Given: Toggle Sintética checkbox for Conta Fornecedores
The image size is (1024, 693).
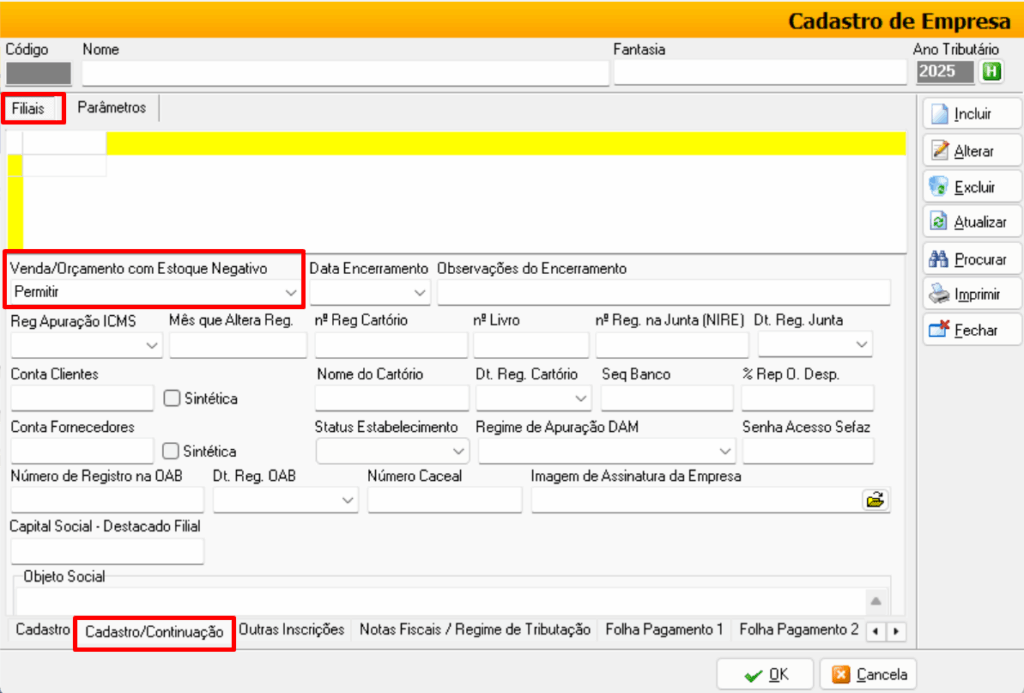Looking at the screenshot, I should tap(172, 451).
